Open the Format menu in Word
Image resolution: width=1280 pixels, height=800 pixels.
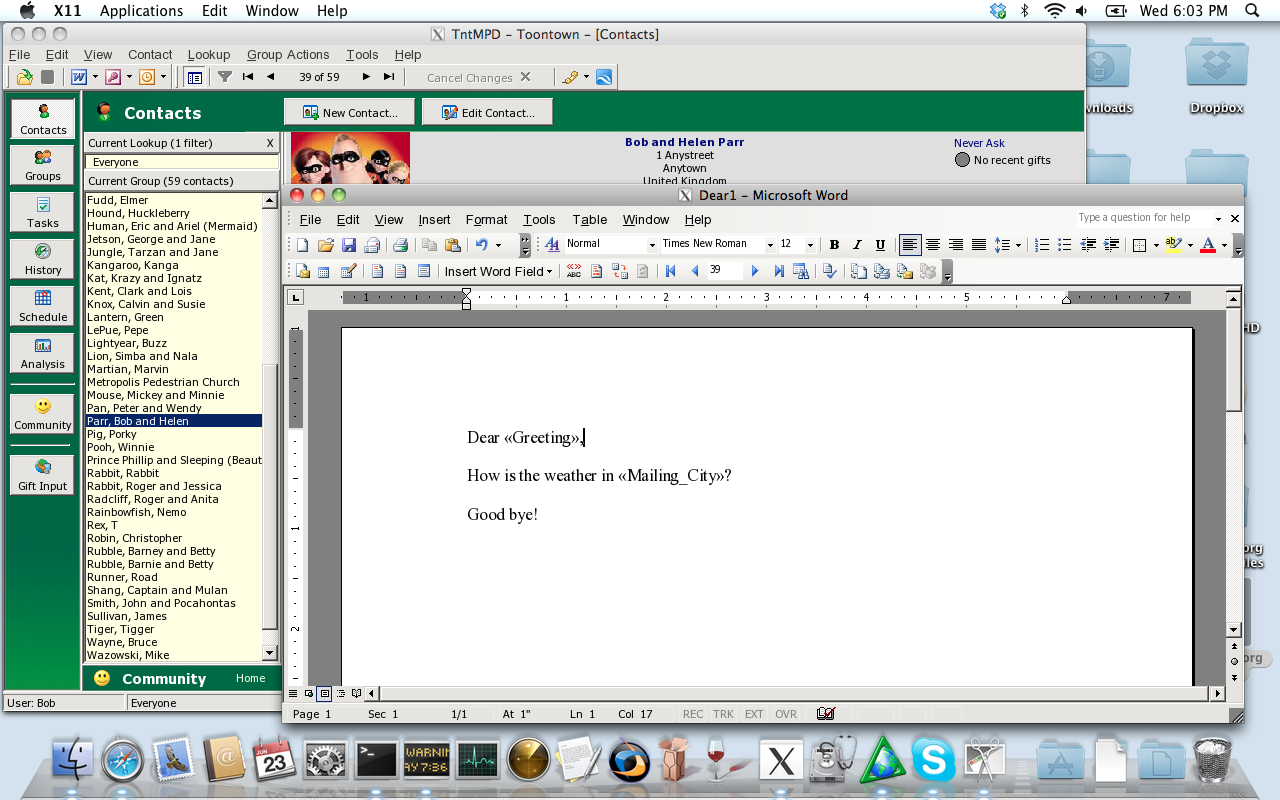(487, 220)
